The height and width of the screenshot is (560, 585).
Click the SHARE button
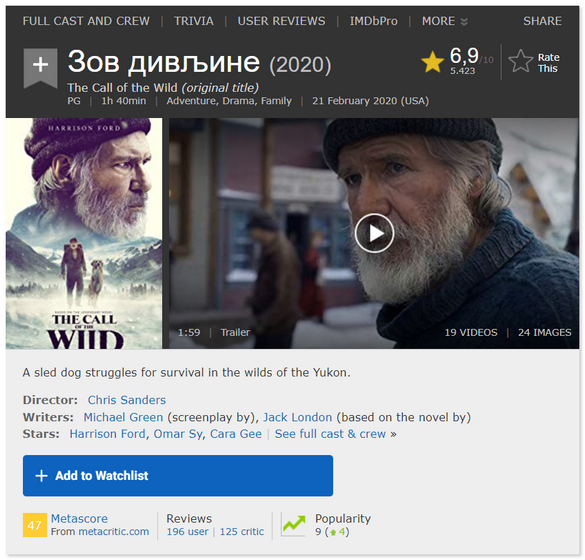point(542,21)
